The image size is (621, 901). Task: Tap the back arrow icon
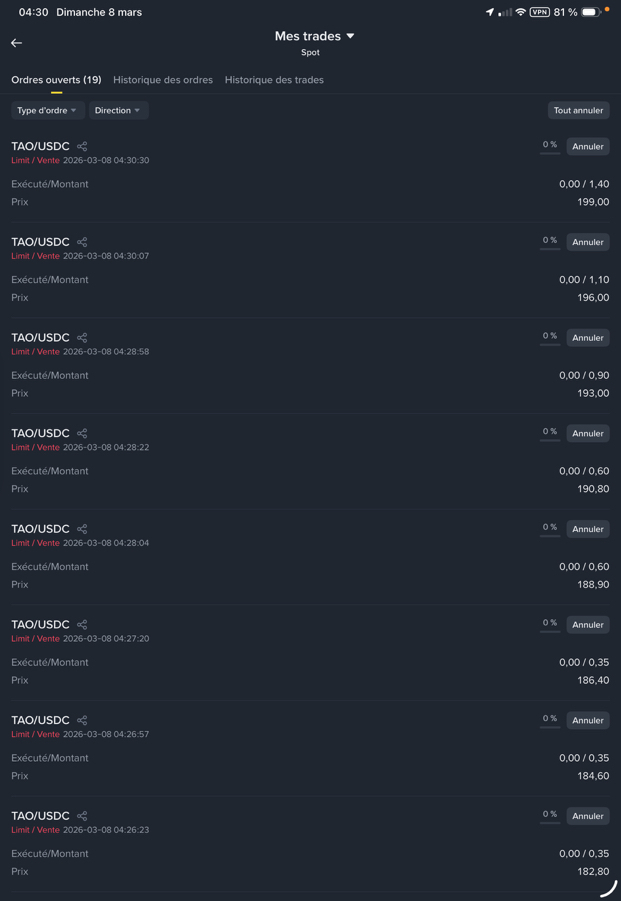click(17, 43)
